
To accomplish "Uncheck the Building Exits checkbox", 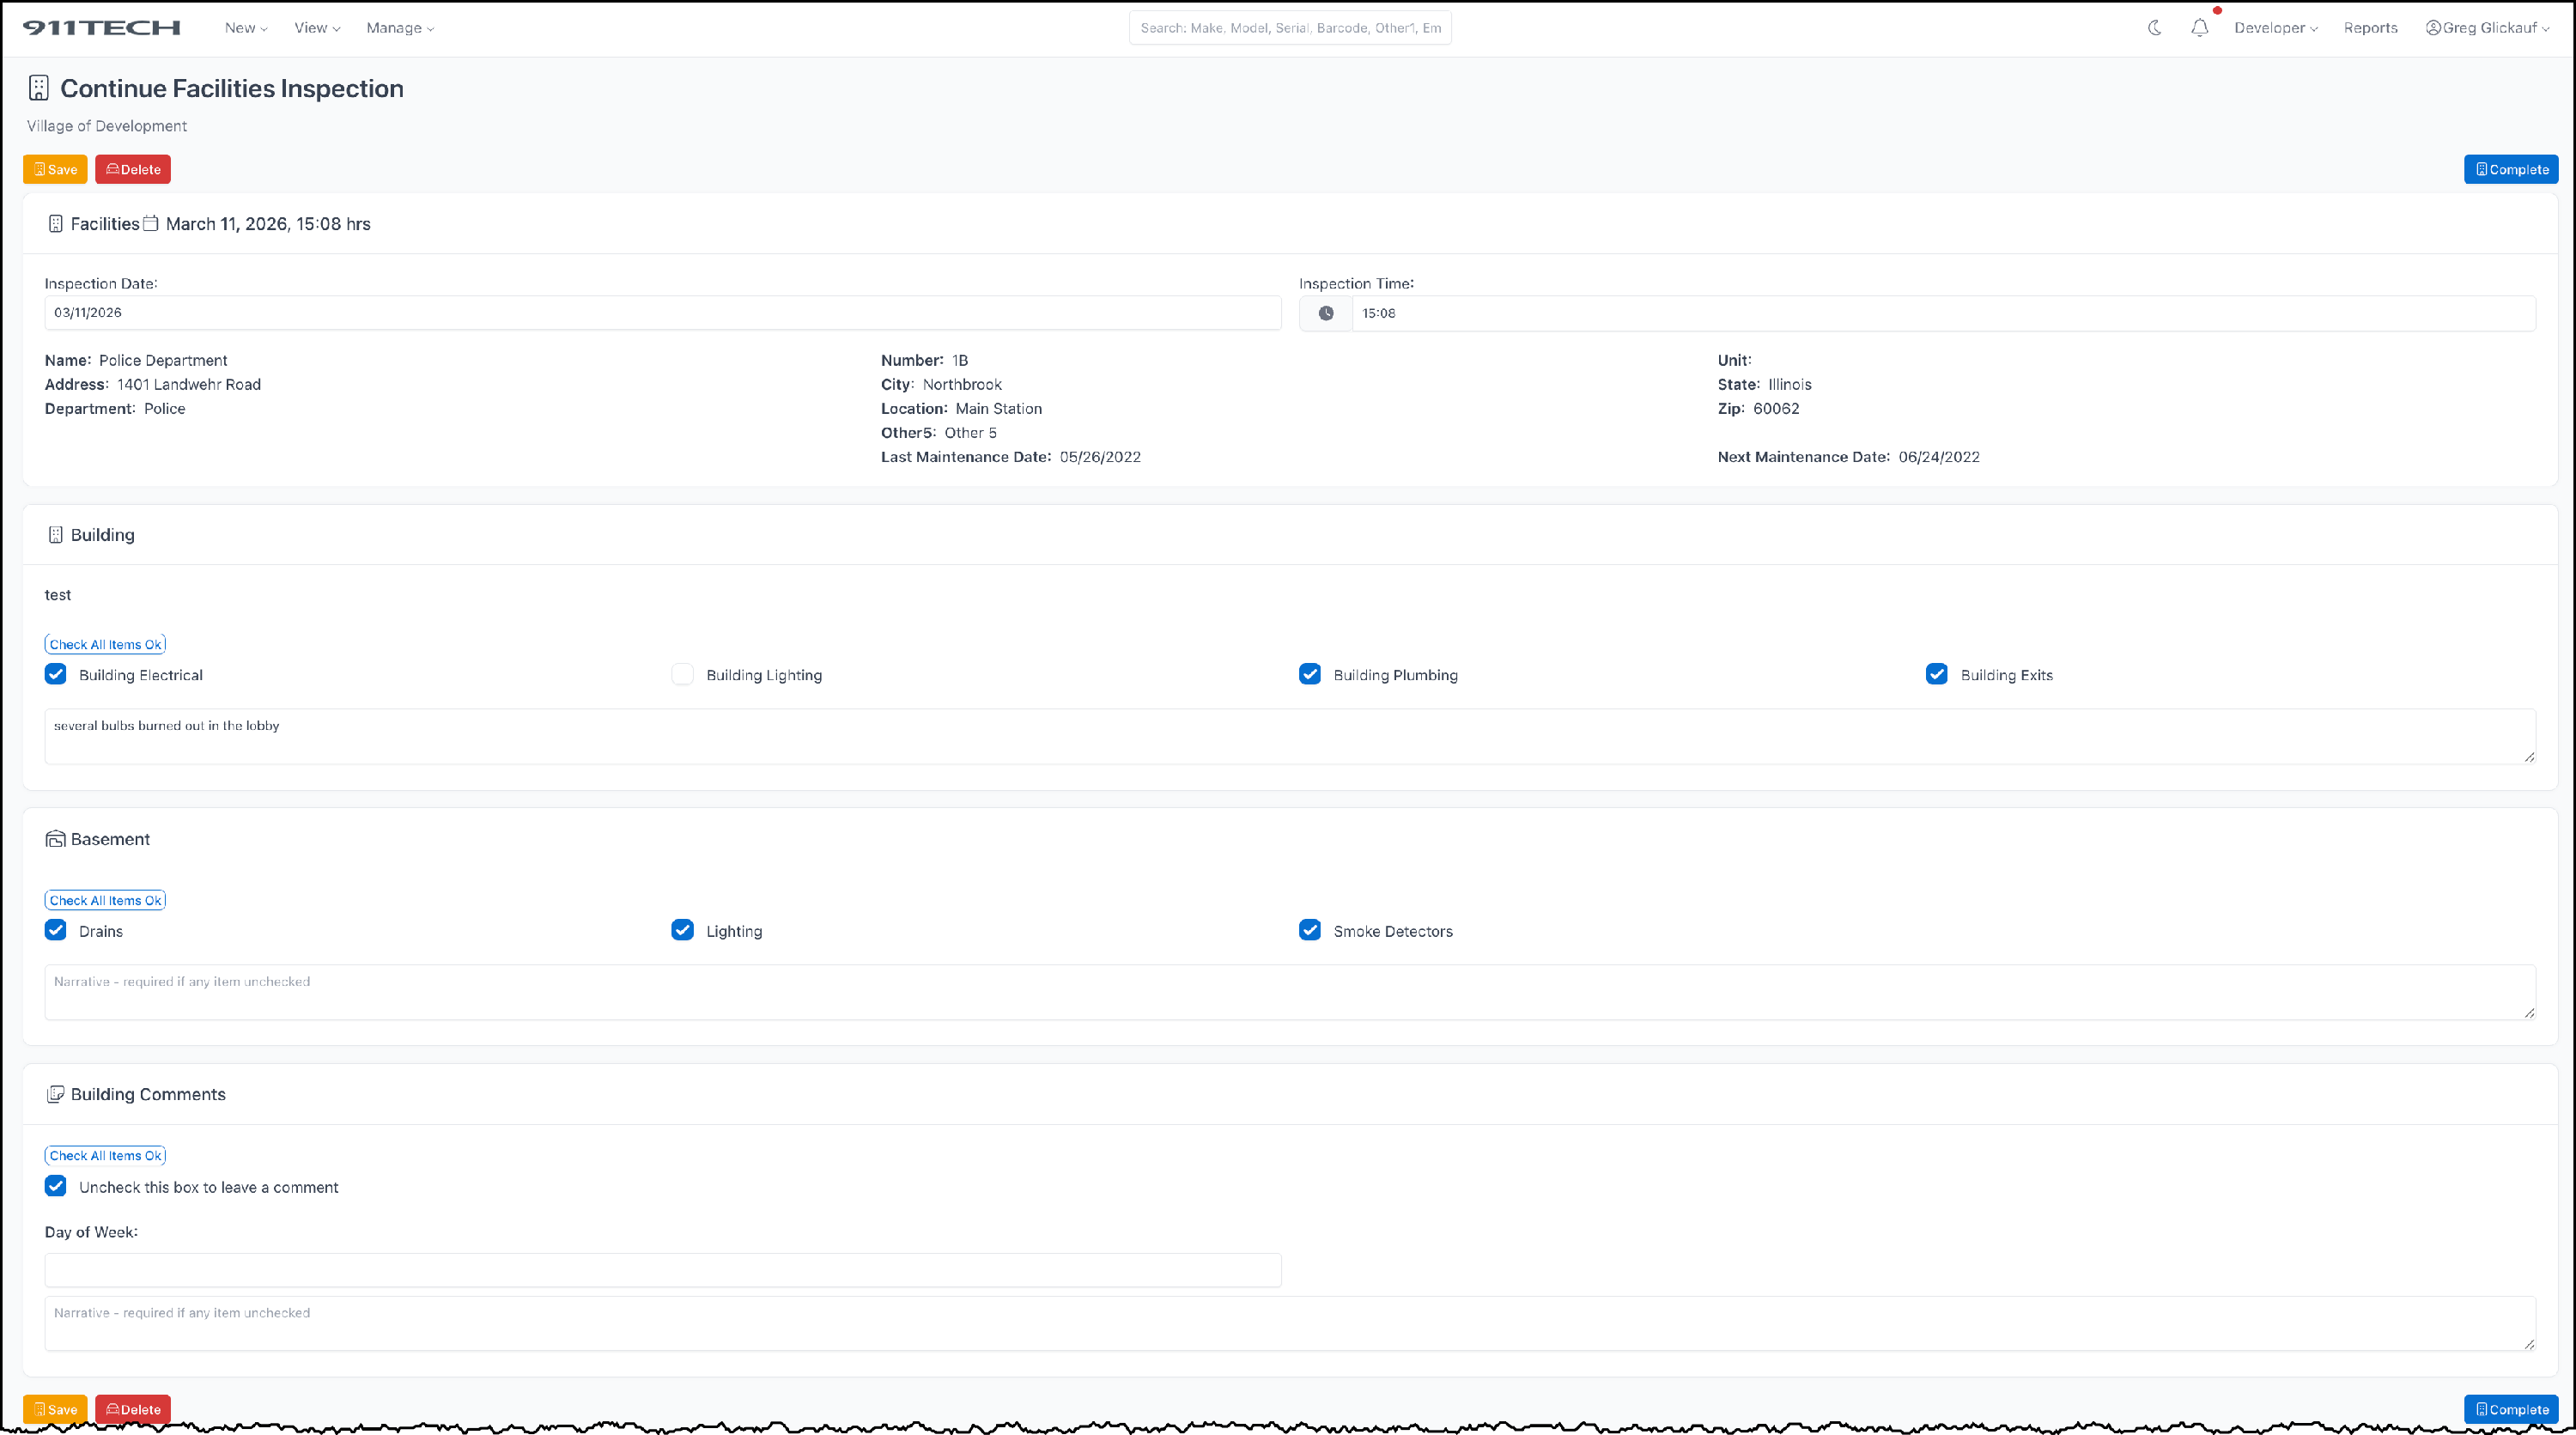I will (1936, 674).
